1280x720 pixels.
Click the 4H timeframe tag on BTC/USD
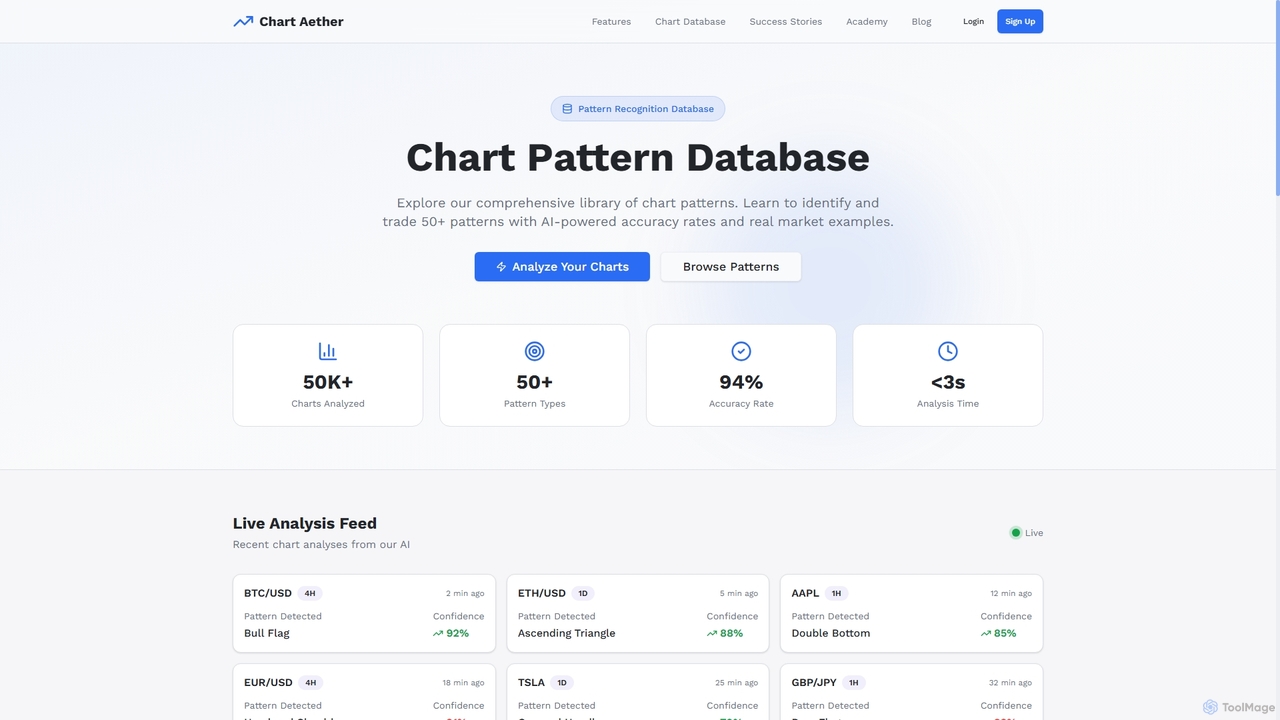click(x=310, y=594)
